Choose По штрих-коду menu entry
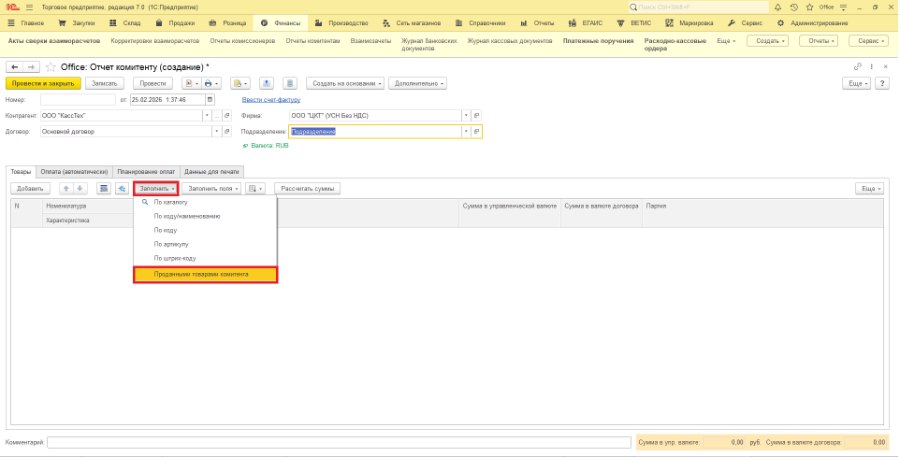The image size is (900, 457). tap(205, 258)
